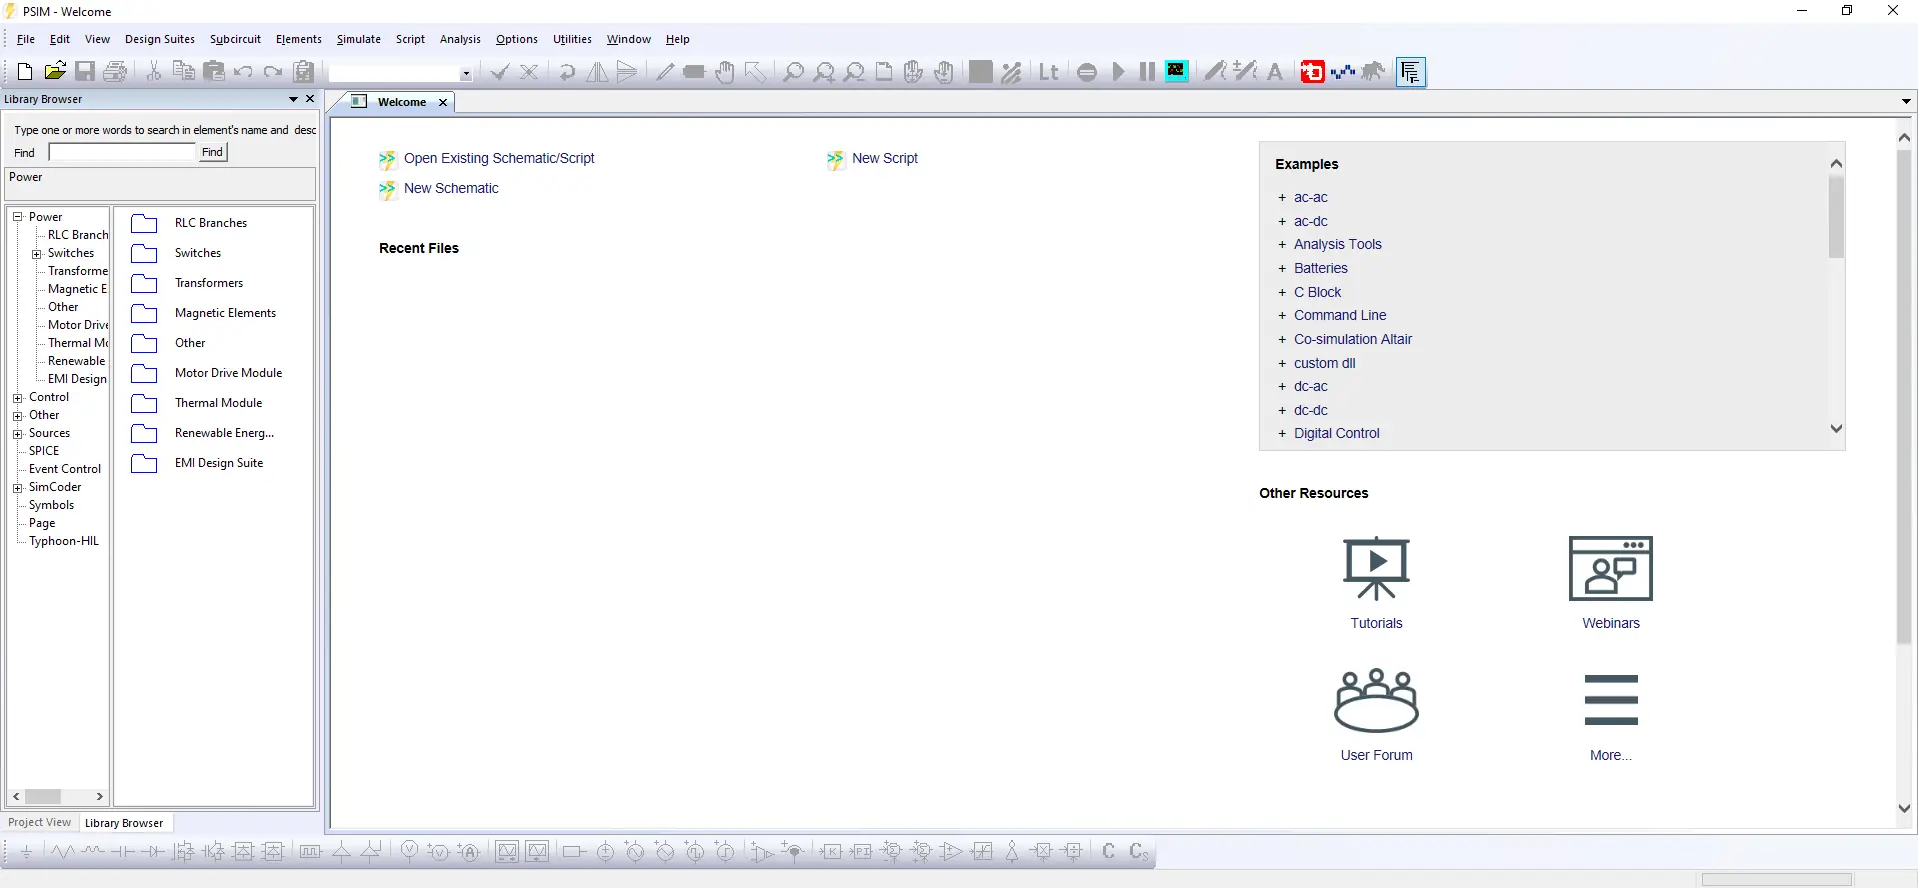Viewport: 1918px width, 888px height.
Task: Close the Library Browser panel
Action: 310,99
